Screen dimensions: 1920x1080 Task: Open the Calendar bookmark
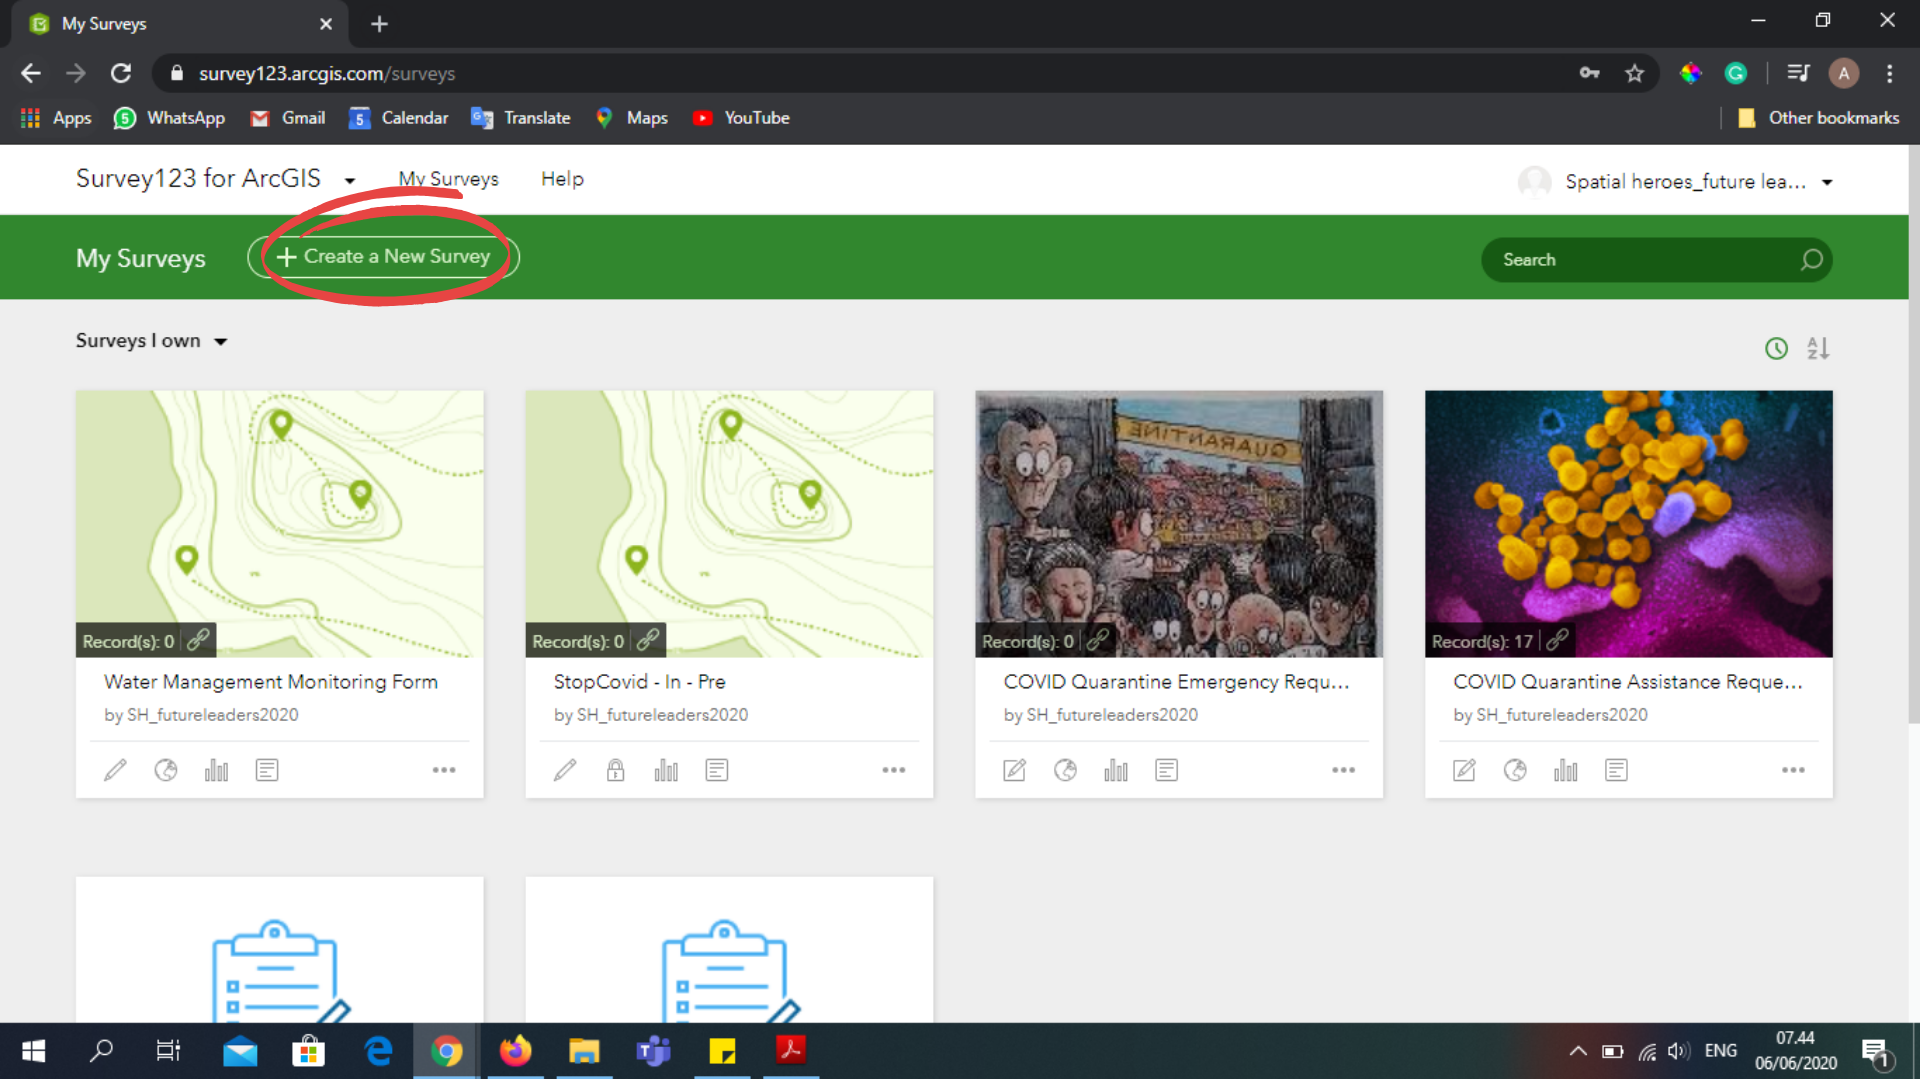[x=398, y=118]
